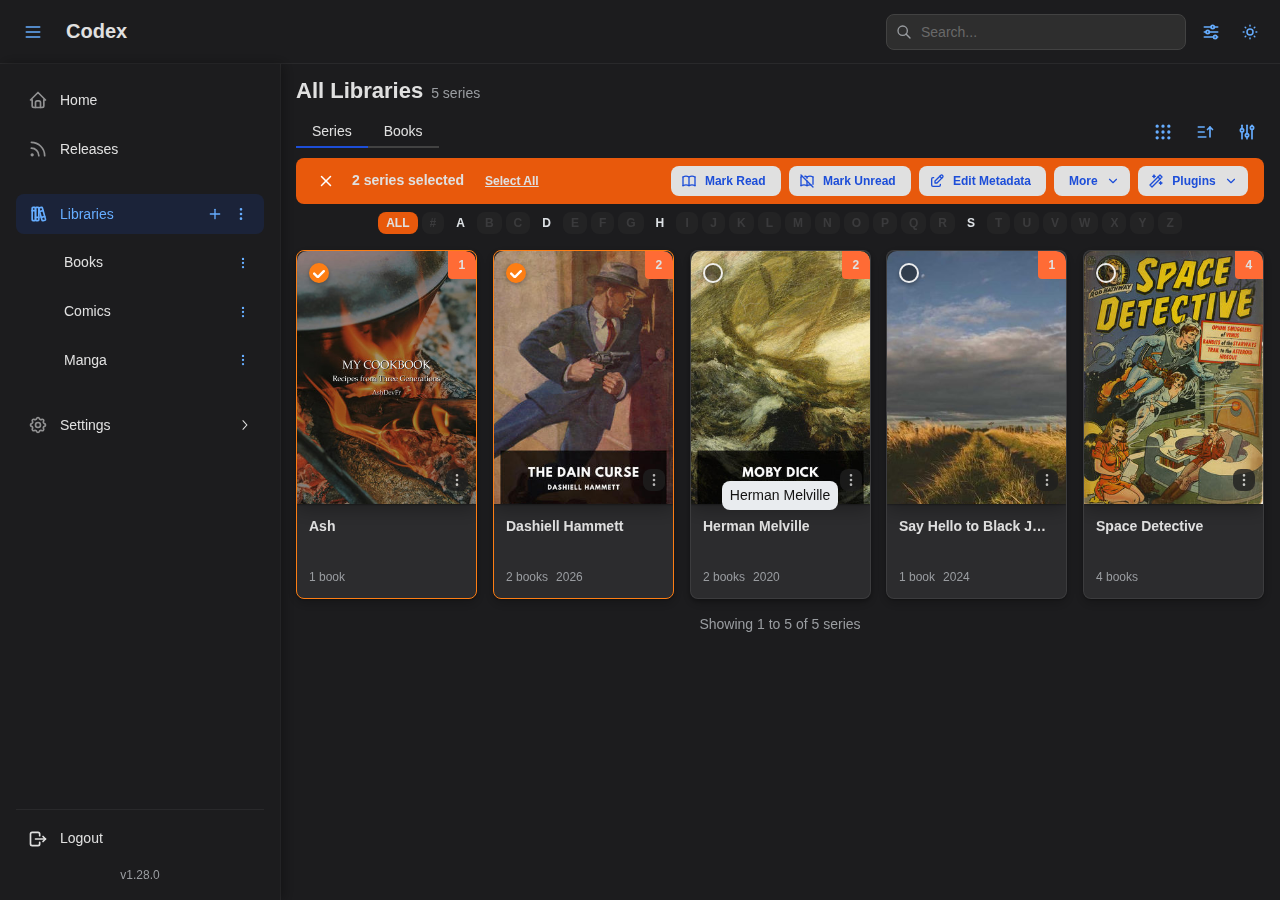Open the Ash series title
Screen dimensions: 1280x900
coord(322,526)
